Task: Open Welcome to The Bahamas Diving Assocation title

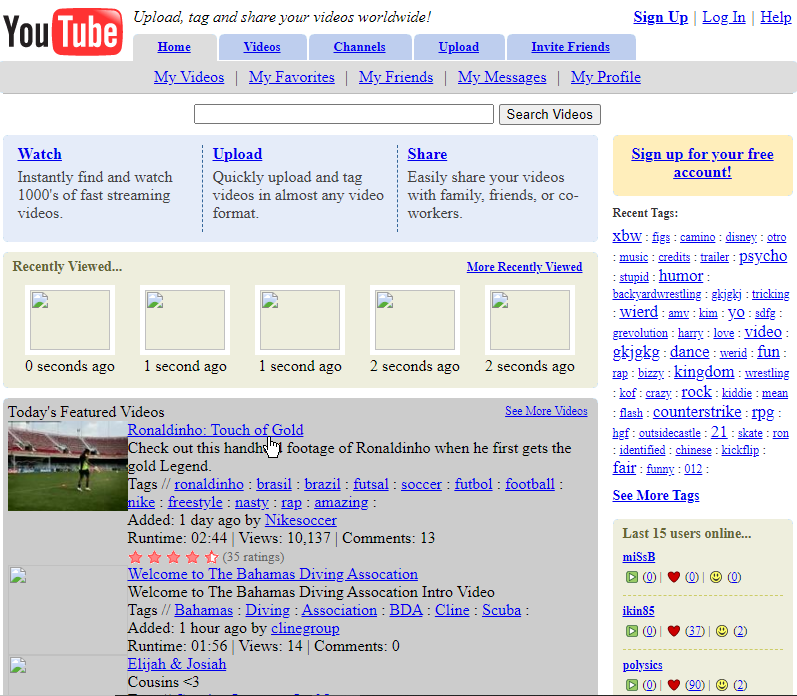Action: (272, 574)
